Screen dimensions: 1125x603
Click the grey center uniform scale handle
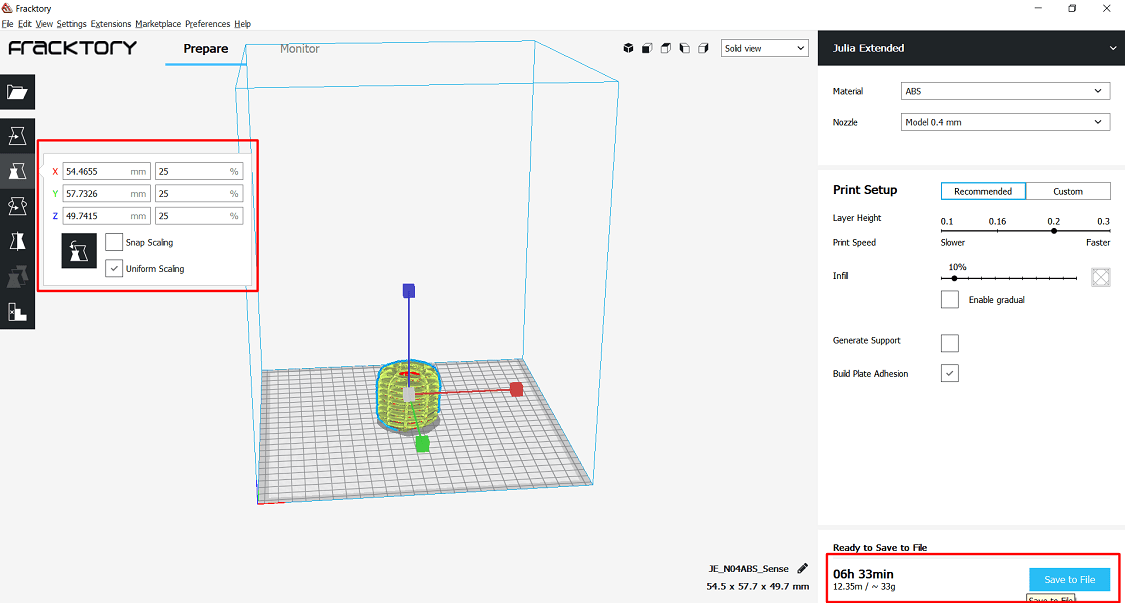408,395
